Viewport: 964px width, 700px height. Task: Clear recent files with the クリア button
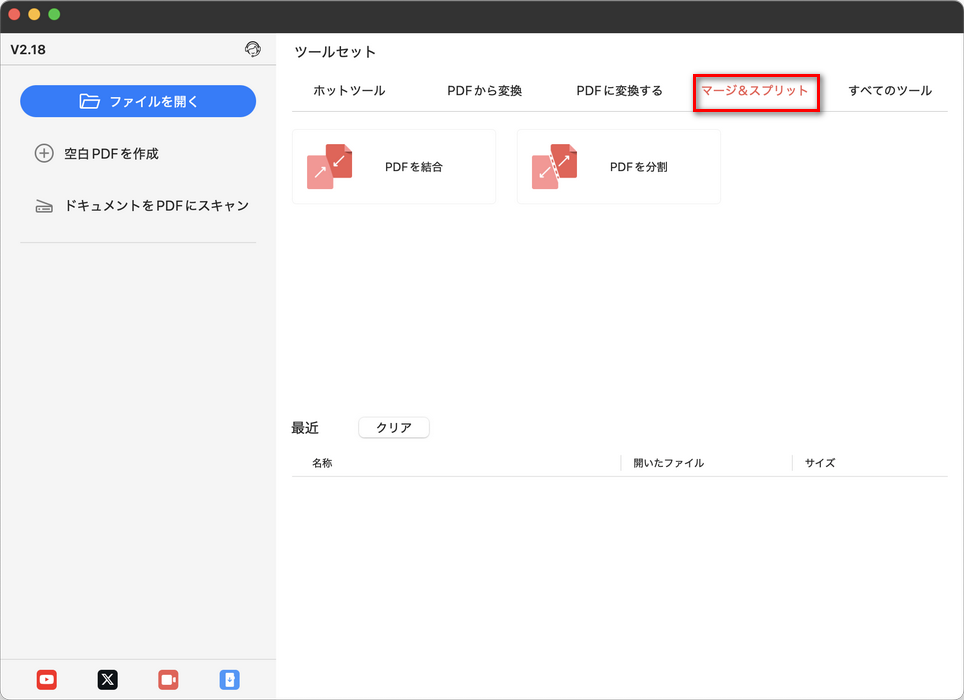pos(393,427)
